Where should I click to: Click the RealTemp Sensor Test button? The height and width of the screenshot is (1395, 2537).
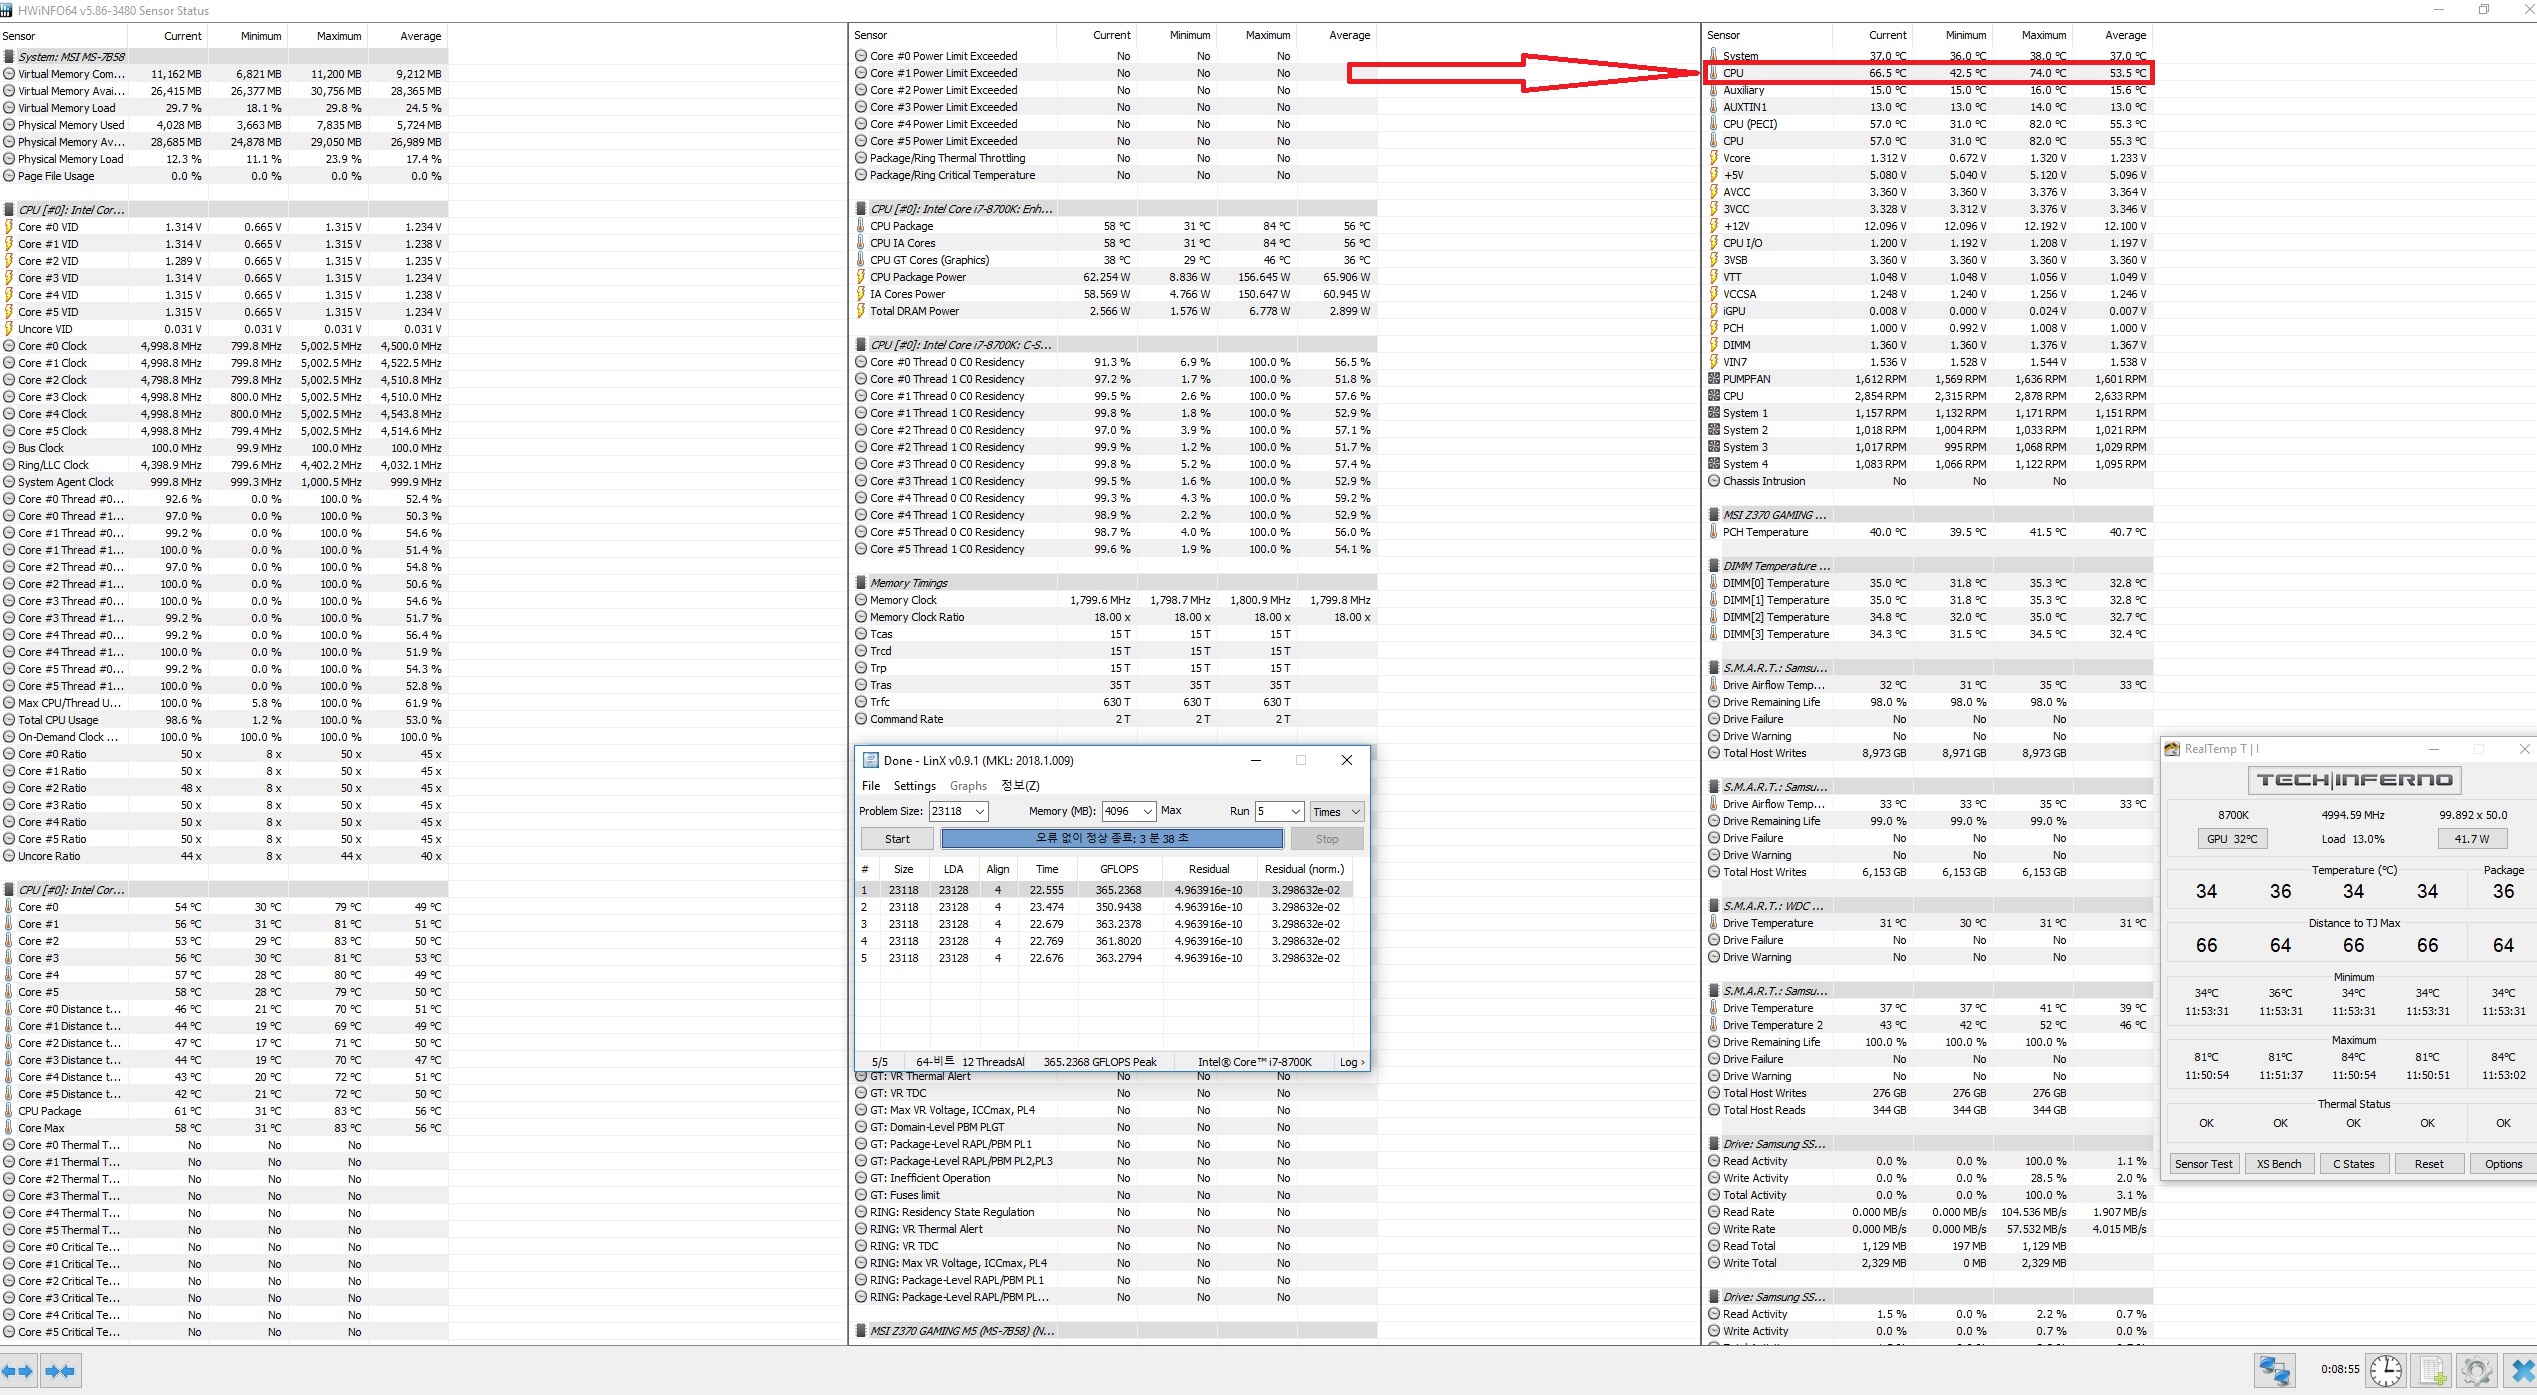click(2203, 1164)
